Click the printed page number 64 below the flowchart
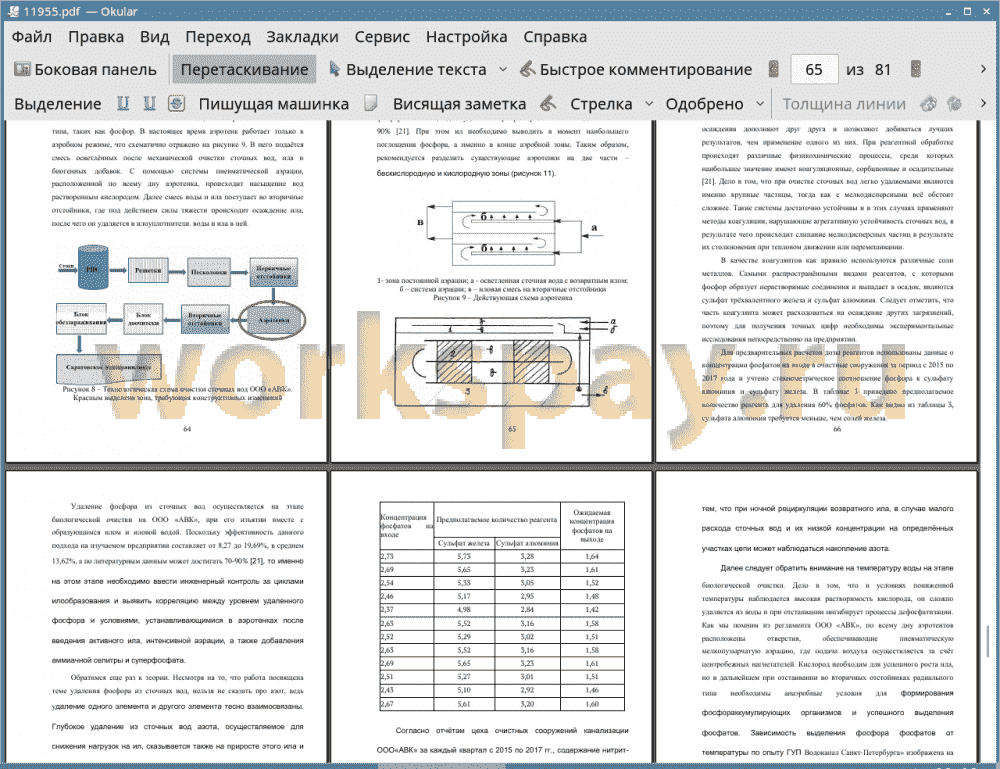This screenshot has height=769, width=1000. [187, 429]
